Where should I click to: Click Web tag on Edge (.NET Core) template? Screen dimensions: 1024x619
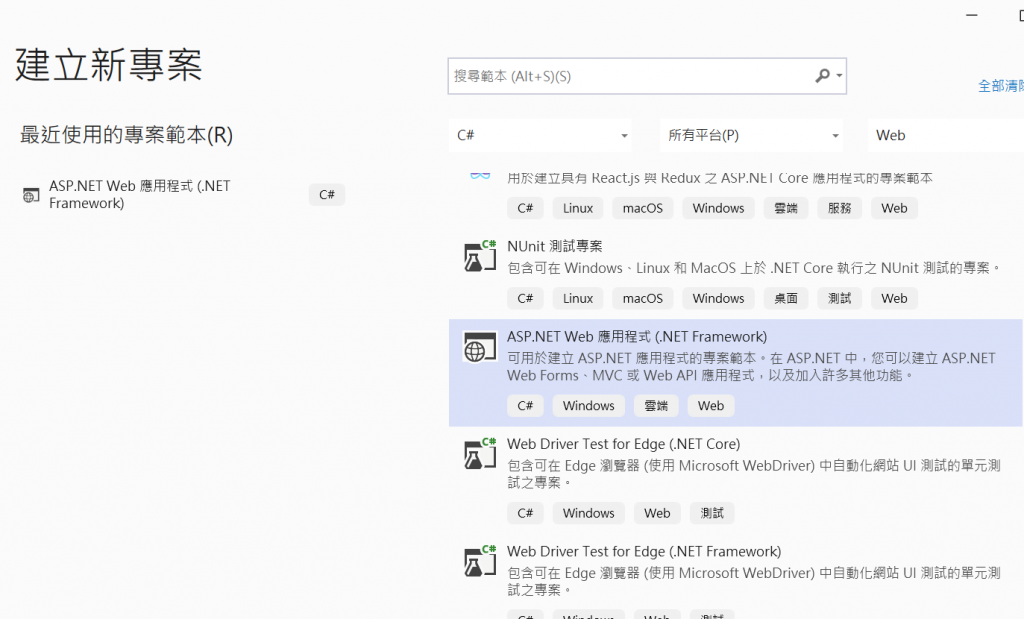coord(657,513)
